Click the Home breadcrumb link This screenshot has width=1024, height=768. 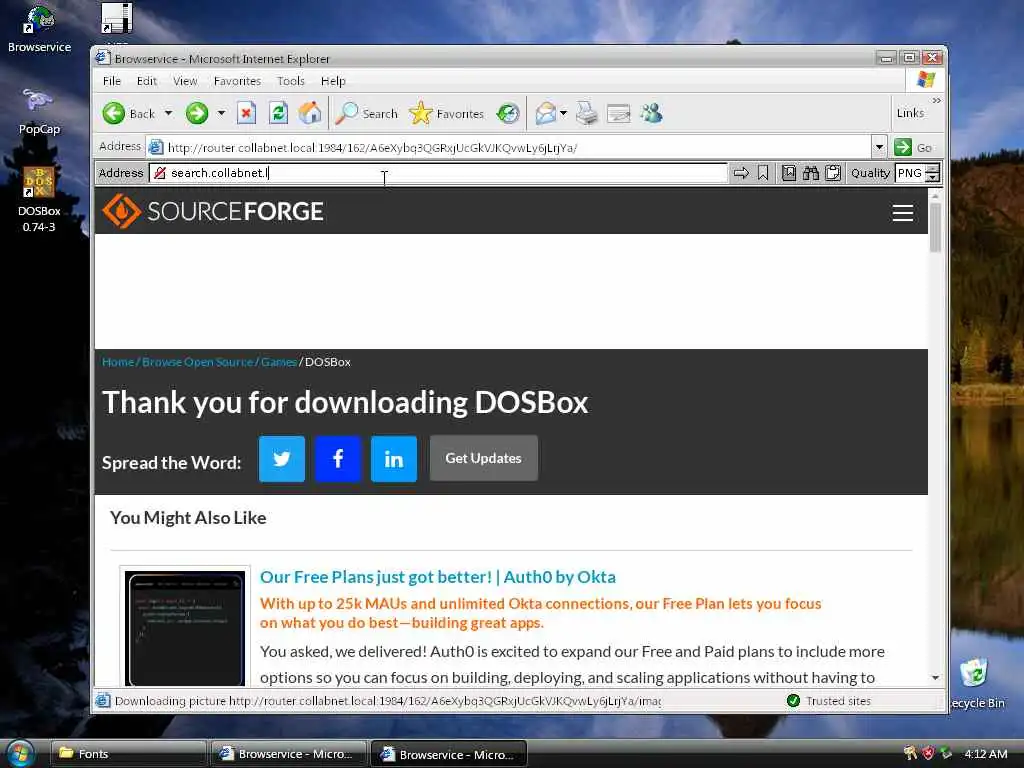118,362
